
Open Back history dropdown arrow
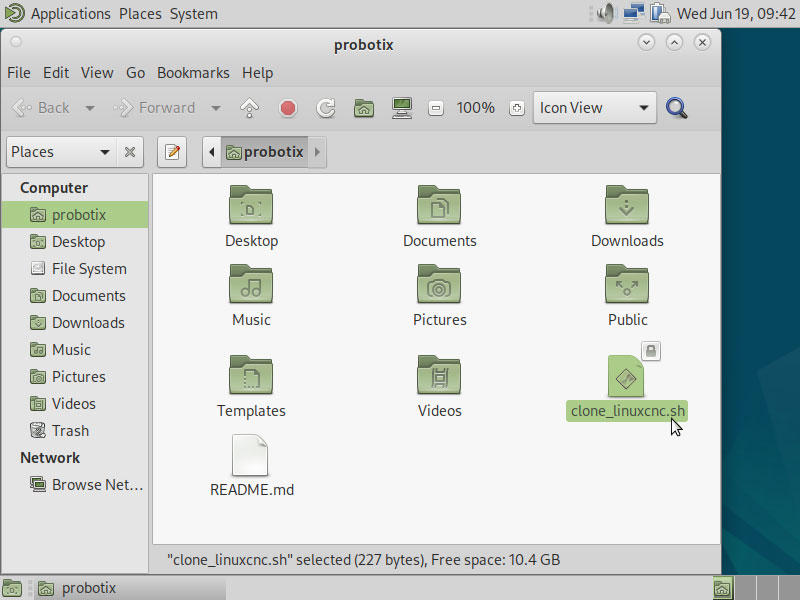tap(90, 108)
